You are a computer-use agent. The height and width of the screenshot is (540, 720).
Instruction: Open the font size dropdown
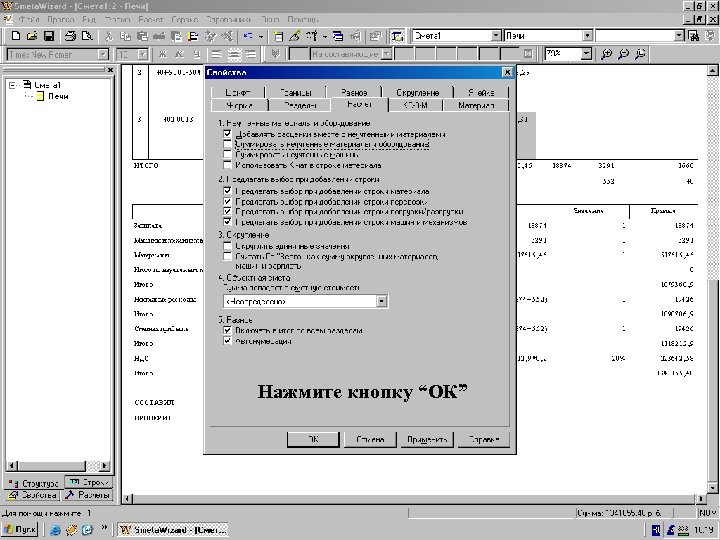(143, 54)
